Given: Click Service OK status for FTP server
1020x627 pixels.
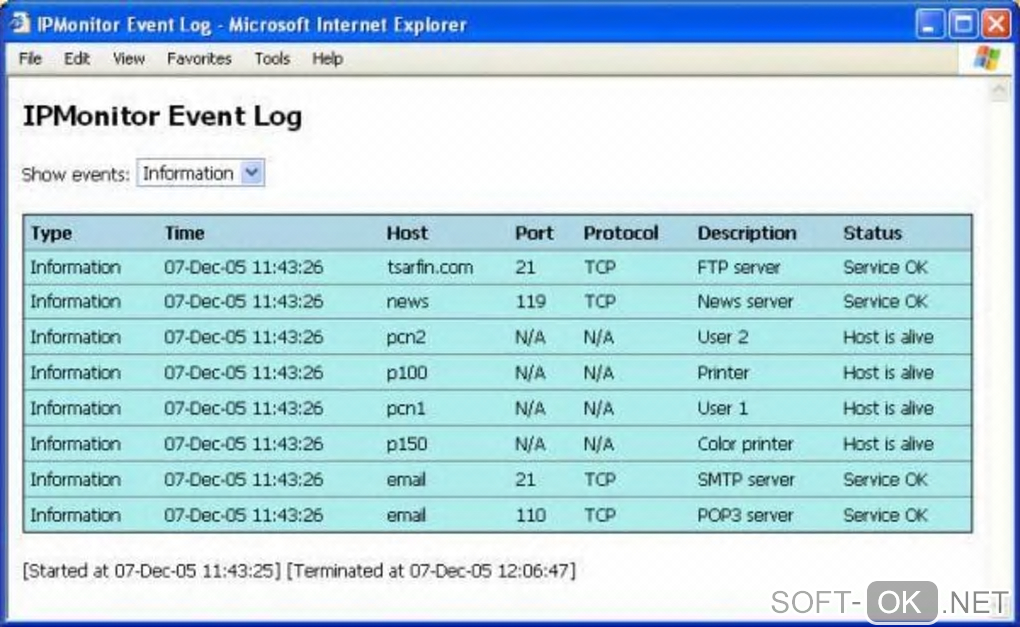Looking at the screenshot, I should (x=885, y=267).
